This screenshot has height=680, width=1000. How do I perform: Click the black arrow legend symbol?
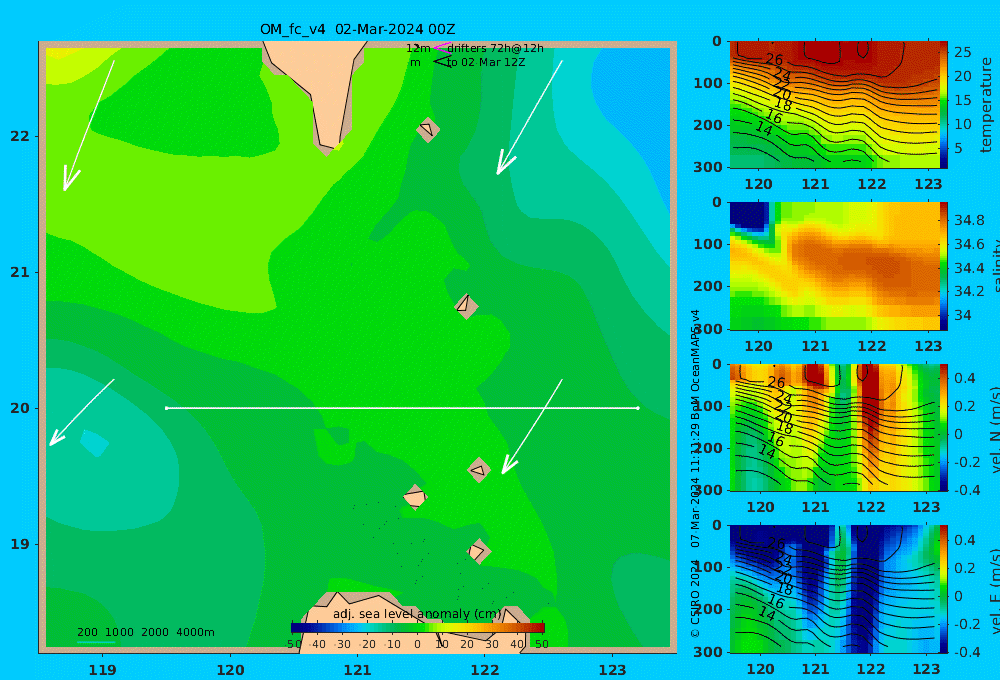442,62
